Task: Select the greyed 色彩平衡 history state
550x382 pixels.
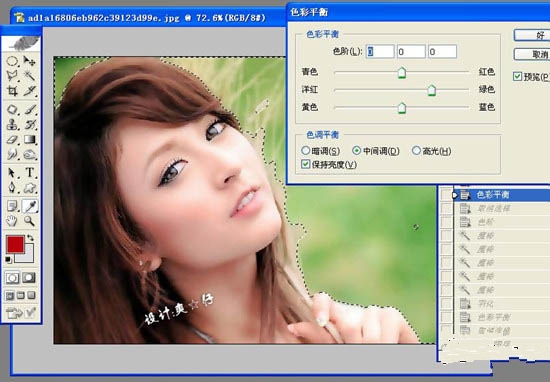Action: pos(502,317)
